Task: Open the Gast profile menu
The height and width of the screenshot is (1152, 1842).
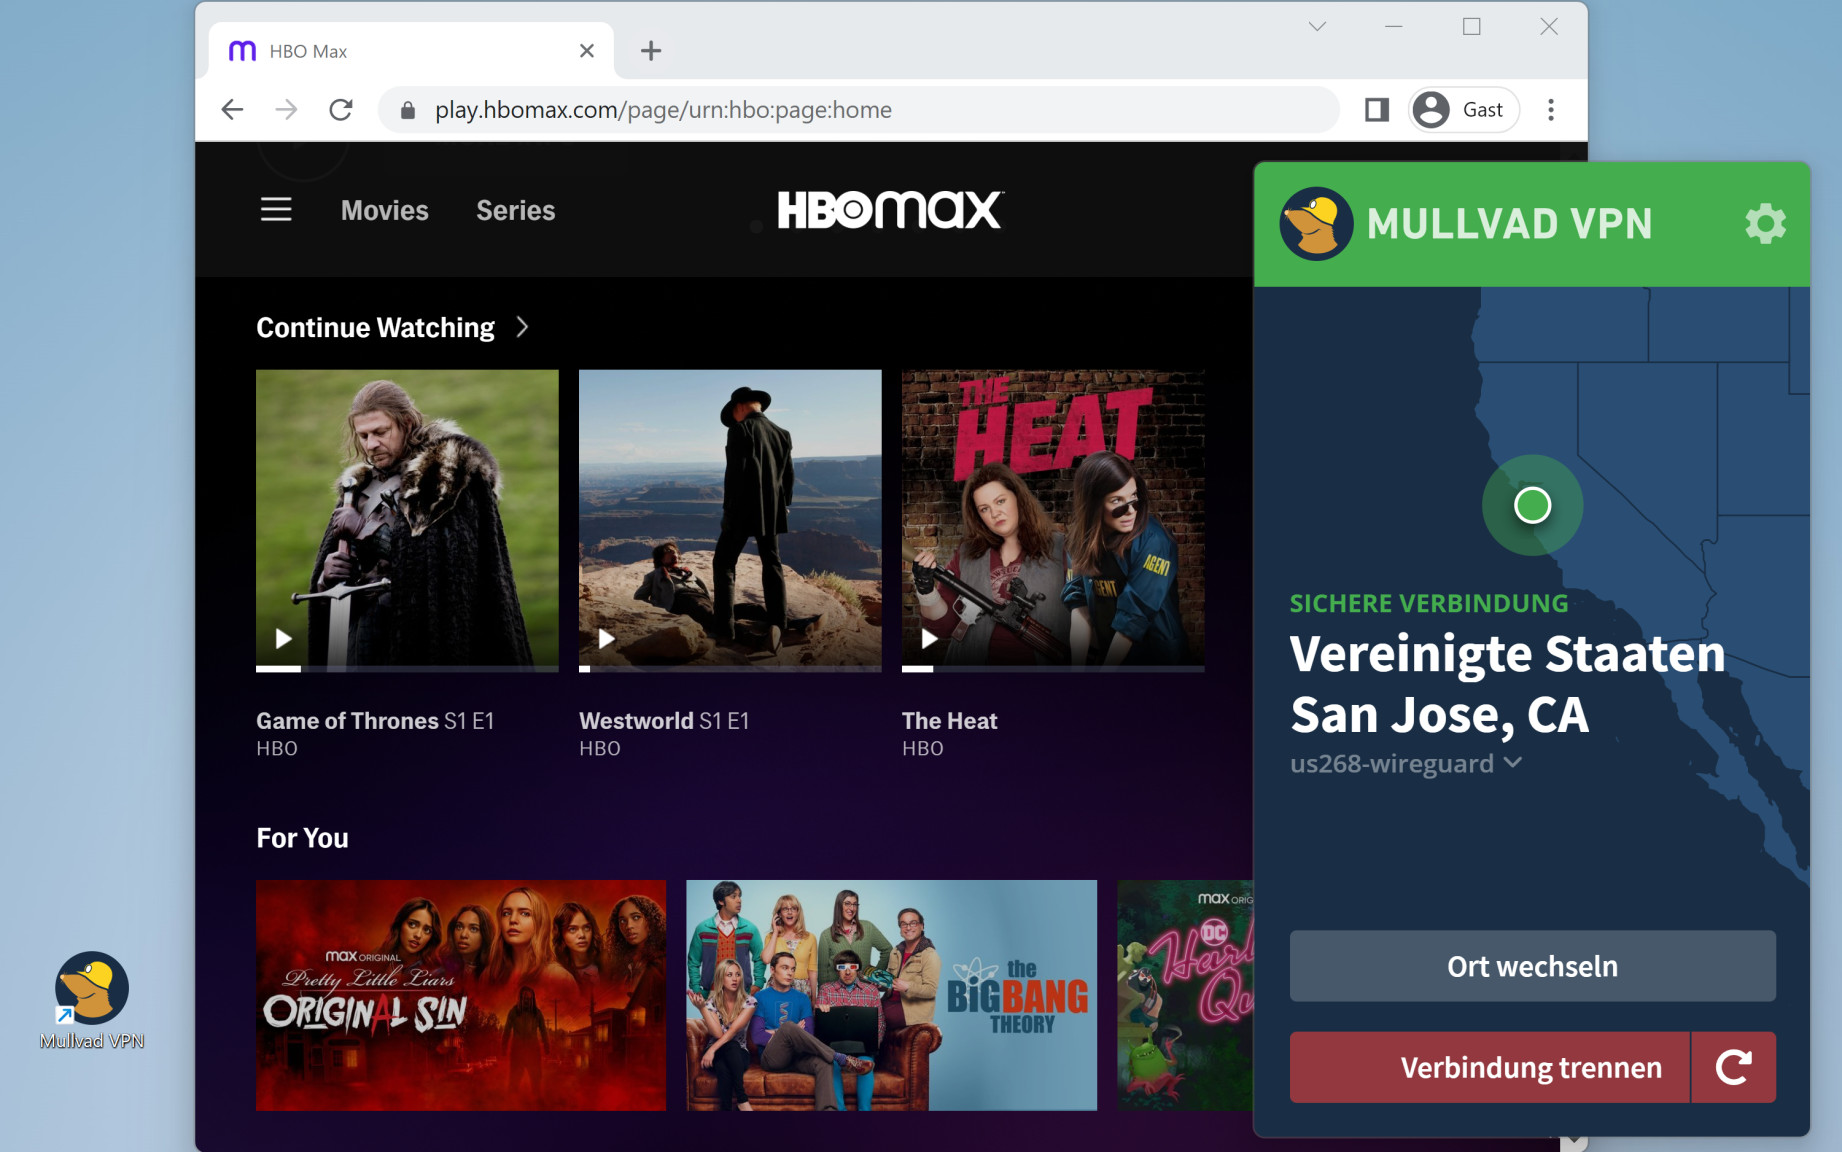Action: 1464,110
